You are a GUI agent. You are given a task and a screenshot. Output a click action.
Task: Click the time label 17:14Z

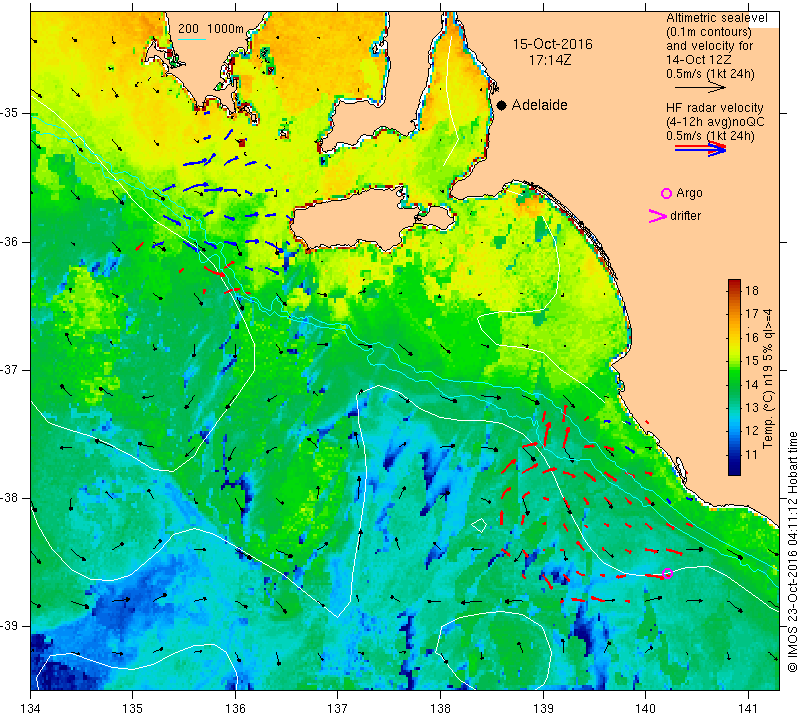tap(550, 60)
